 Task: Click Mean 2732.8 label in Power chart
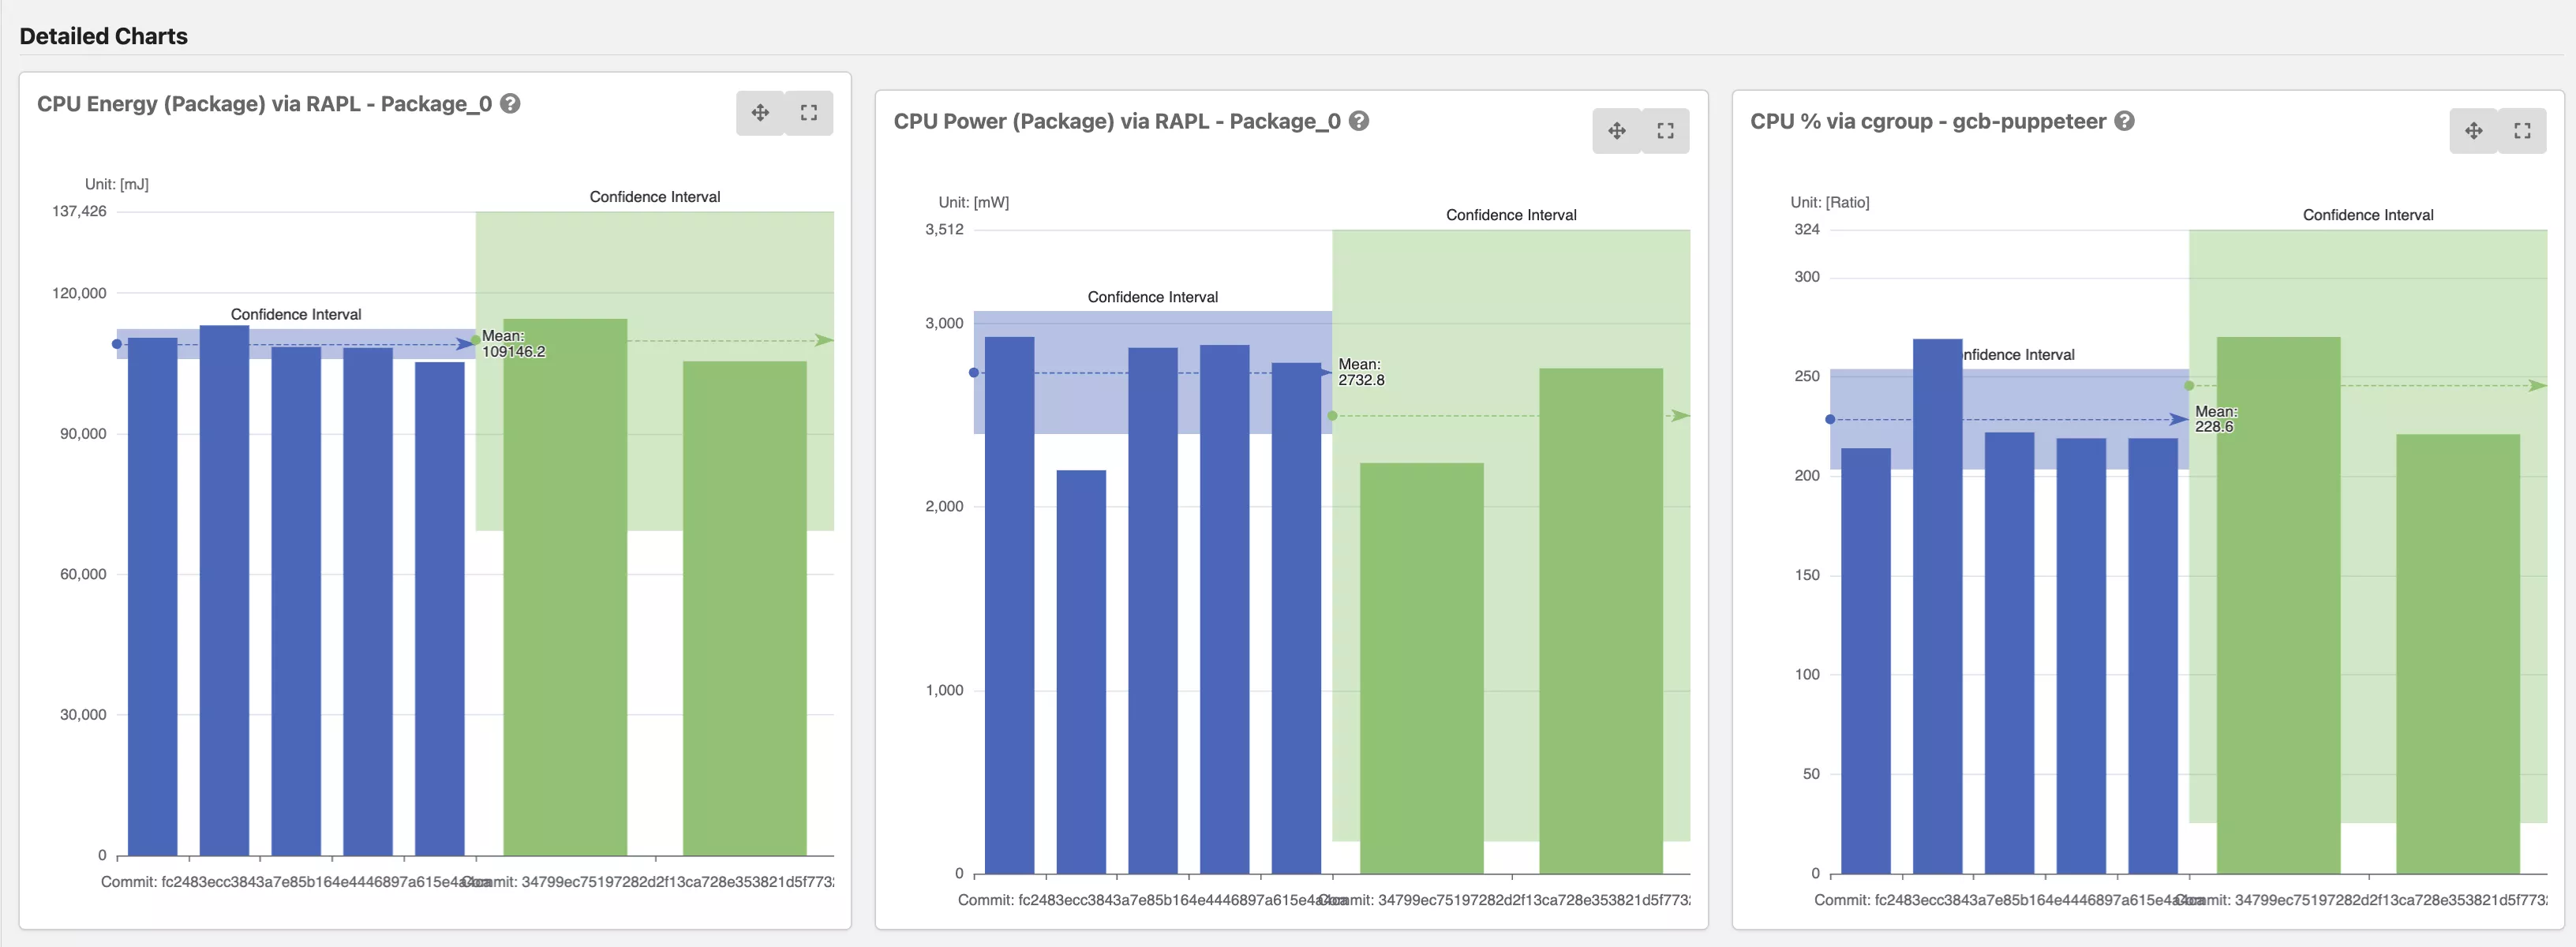(x=1361, y=372)
